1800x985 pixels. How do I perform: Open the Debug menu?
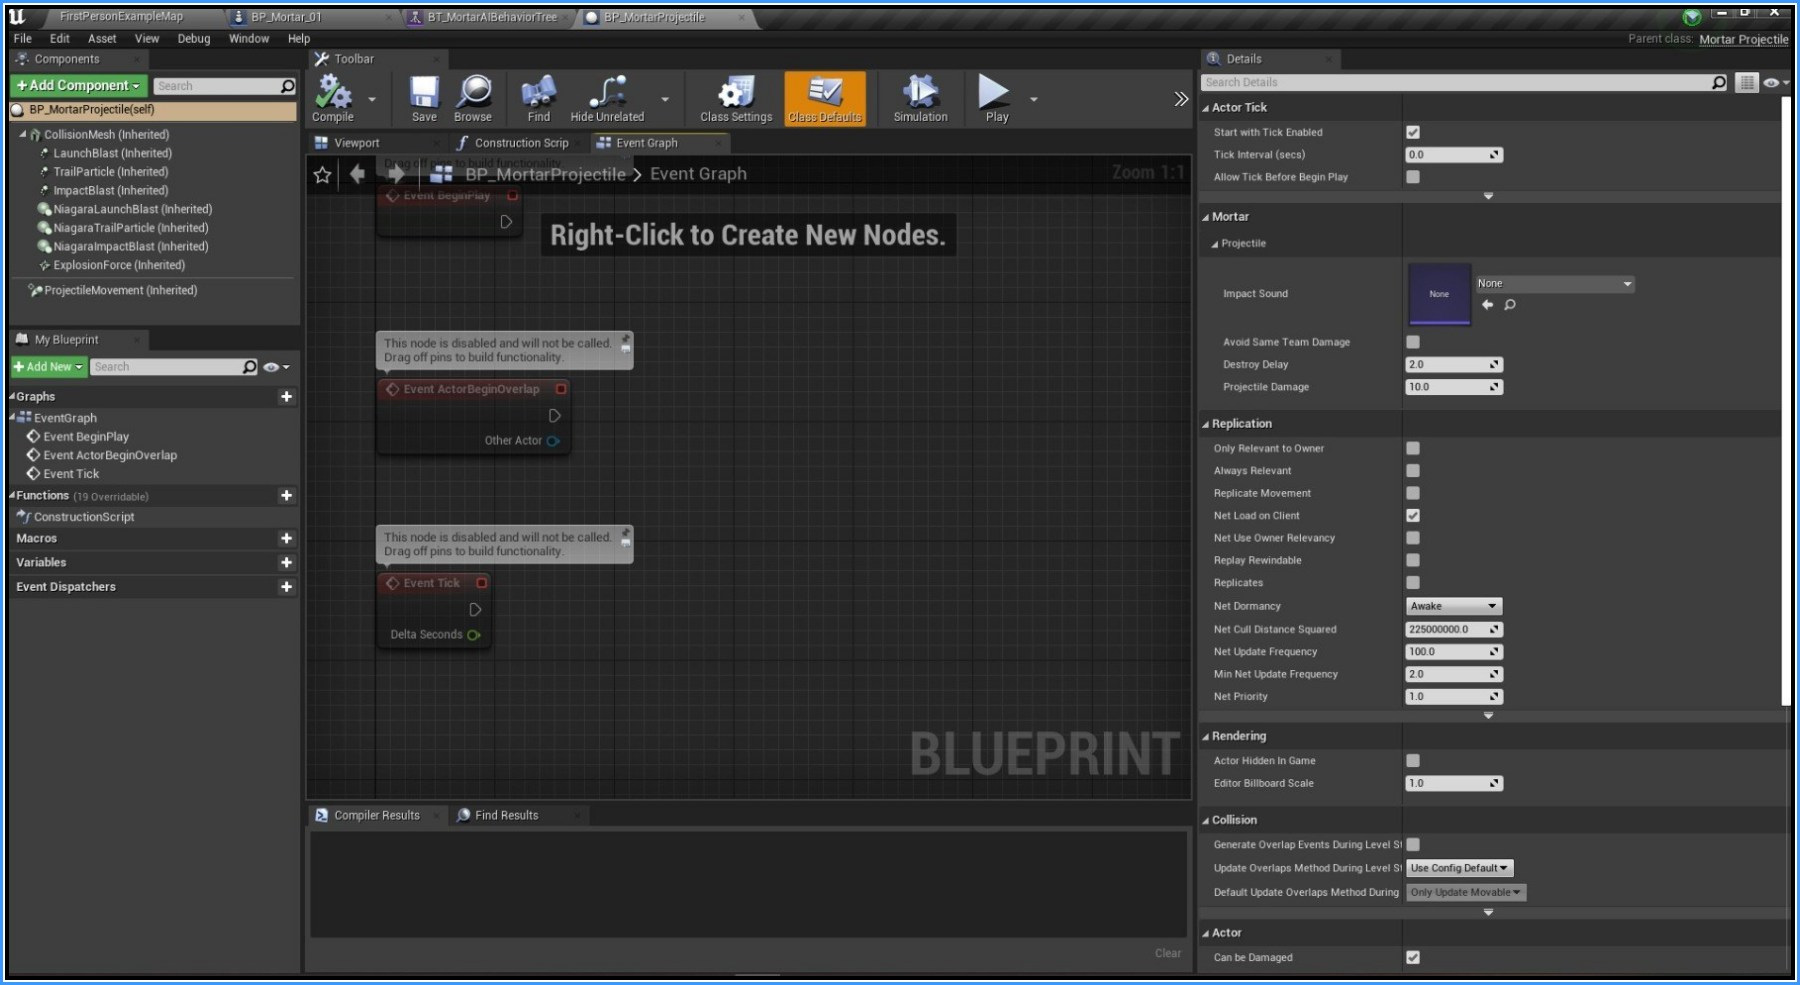[194, 39]
